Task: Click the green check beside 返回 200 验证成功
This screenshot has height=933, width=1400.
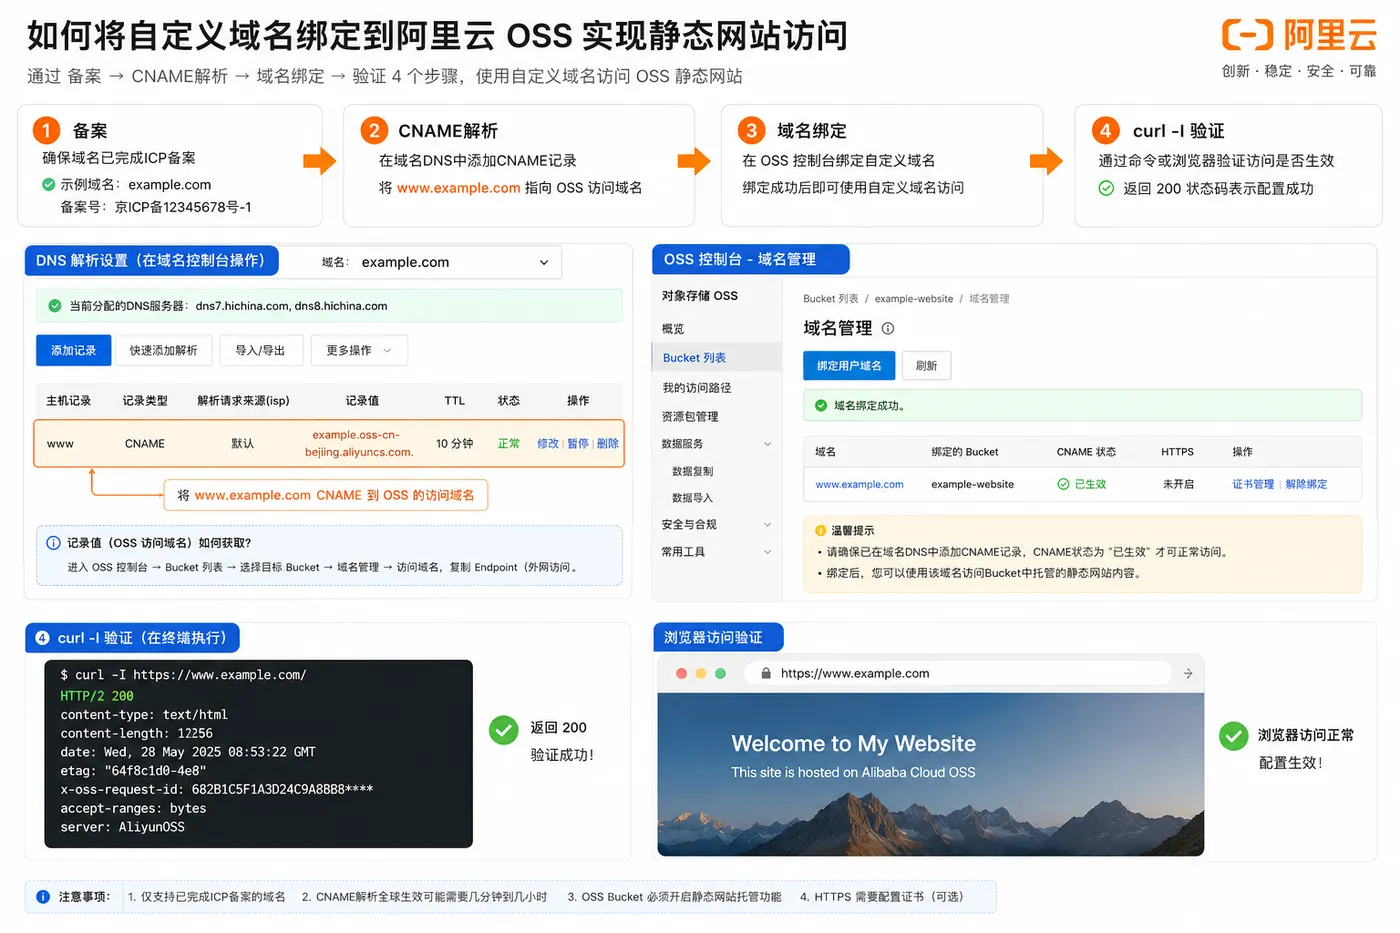Action: [x=503, y=730]
